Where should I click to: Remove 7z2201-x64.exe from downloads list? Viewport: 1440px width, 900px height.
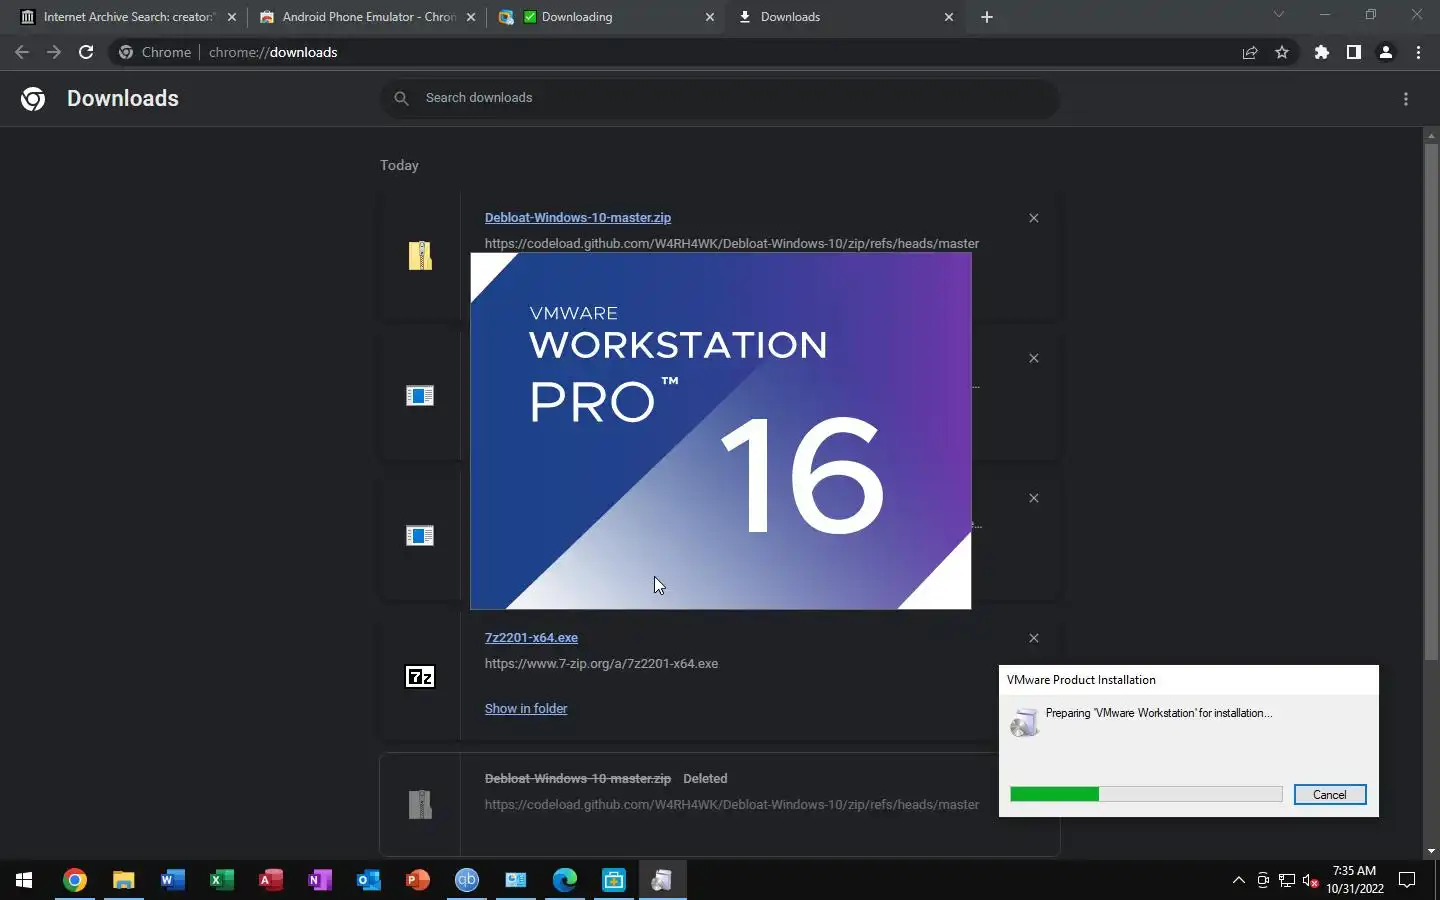click(1034, 638)
